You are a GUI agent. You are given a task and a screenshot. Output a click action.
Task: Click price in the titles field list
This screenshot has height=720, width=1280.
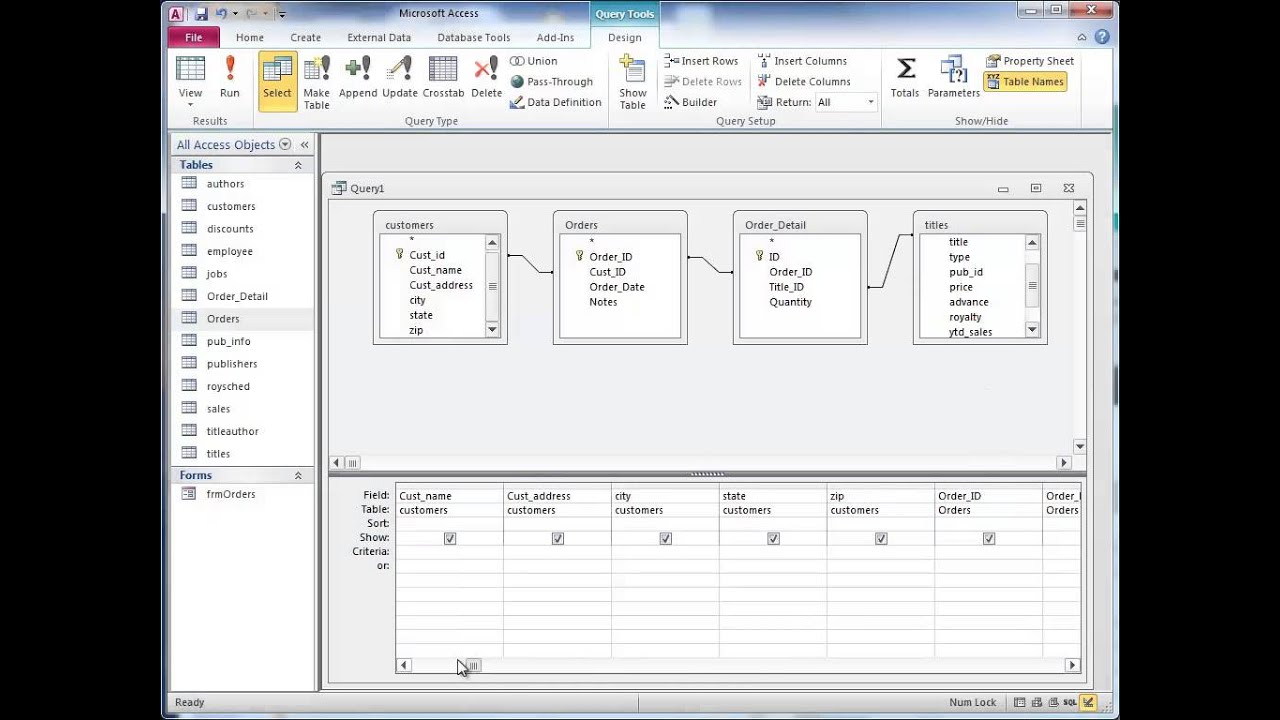pos(960,287)
